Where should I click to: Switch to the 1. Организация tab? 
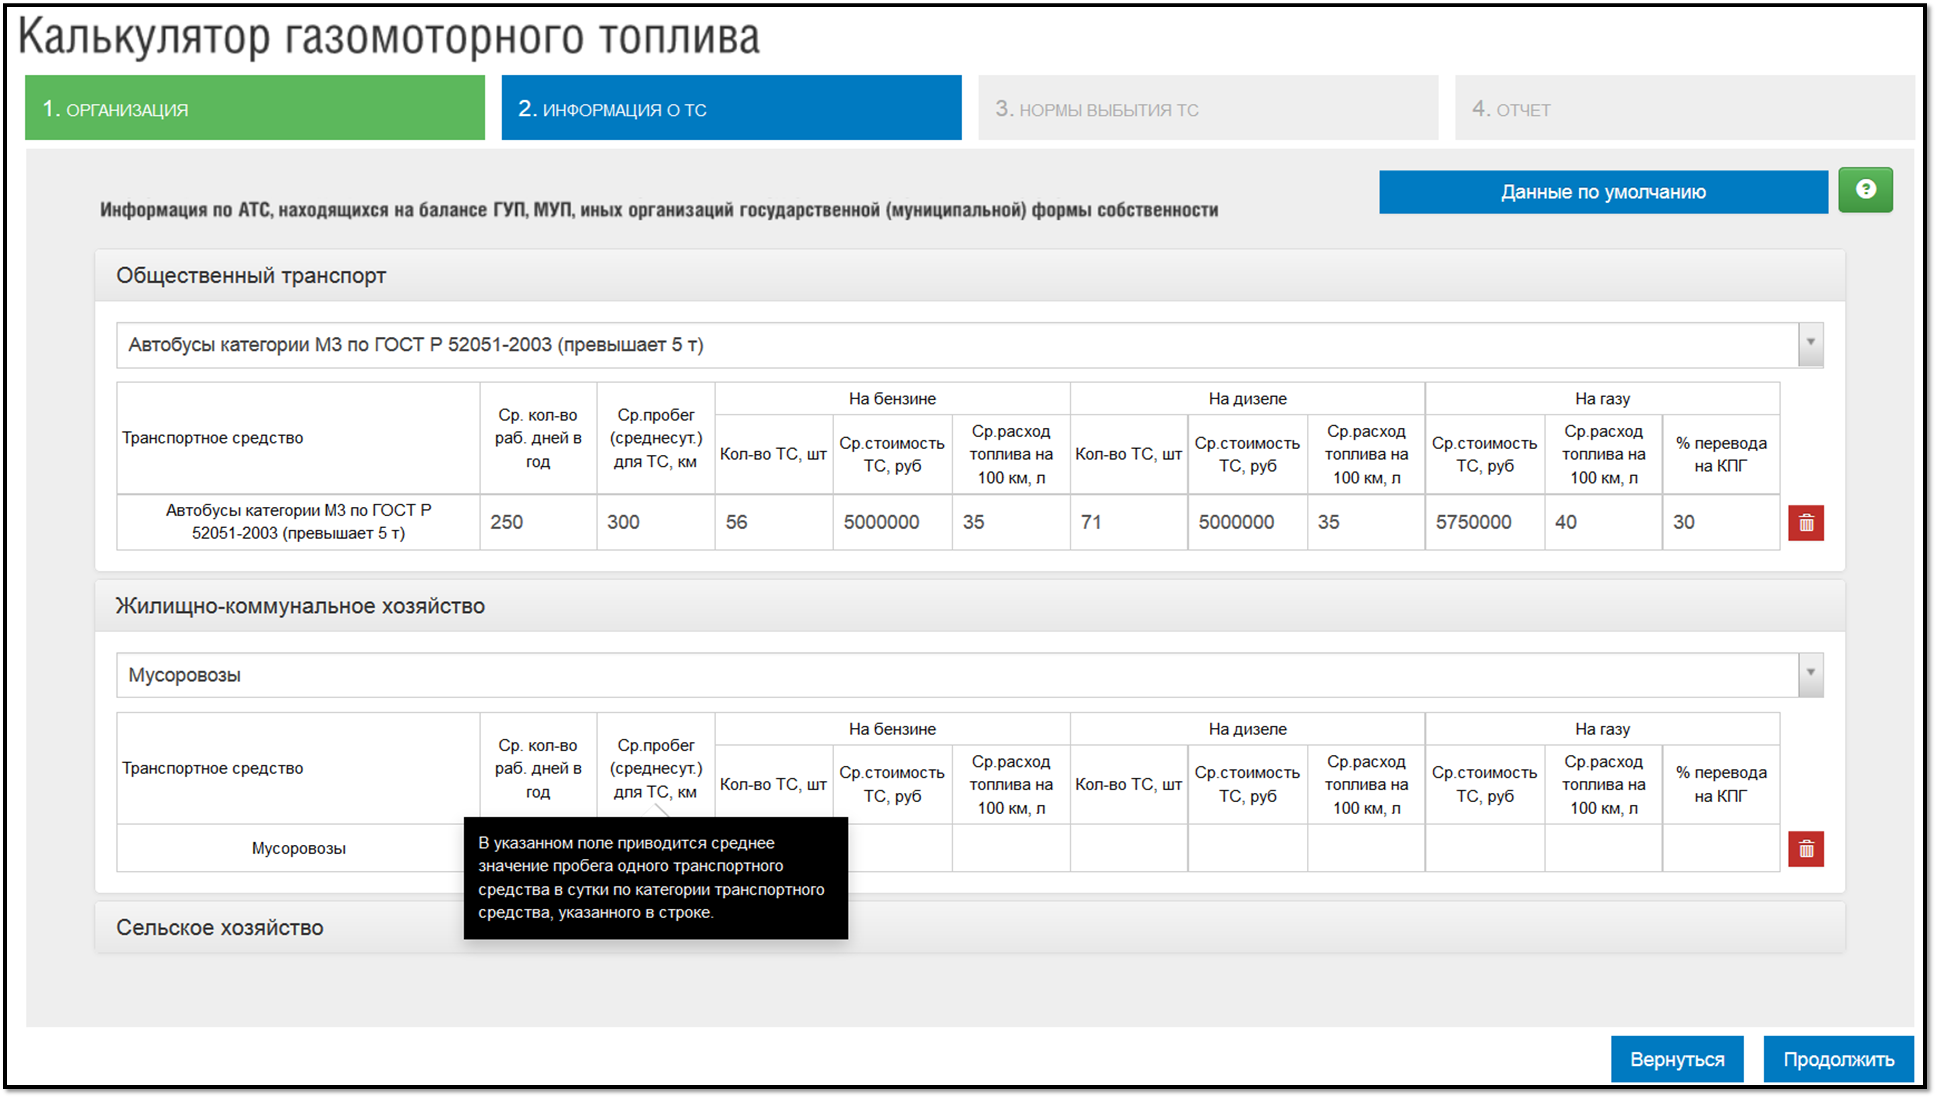[255, 108]
